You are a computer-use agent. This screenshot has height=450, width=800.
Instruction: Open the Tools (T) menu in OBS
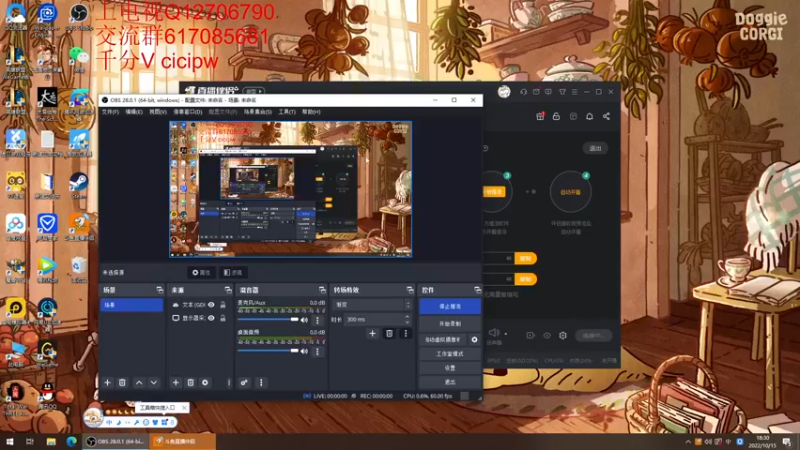tap(287, 112)
